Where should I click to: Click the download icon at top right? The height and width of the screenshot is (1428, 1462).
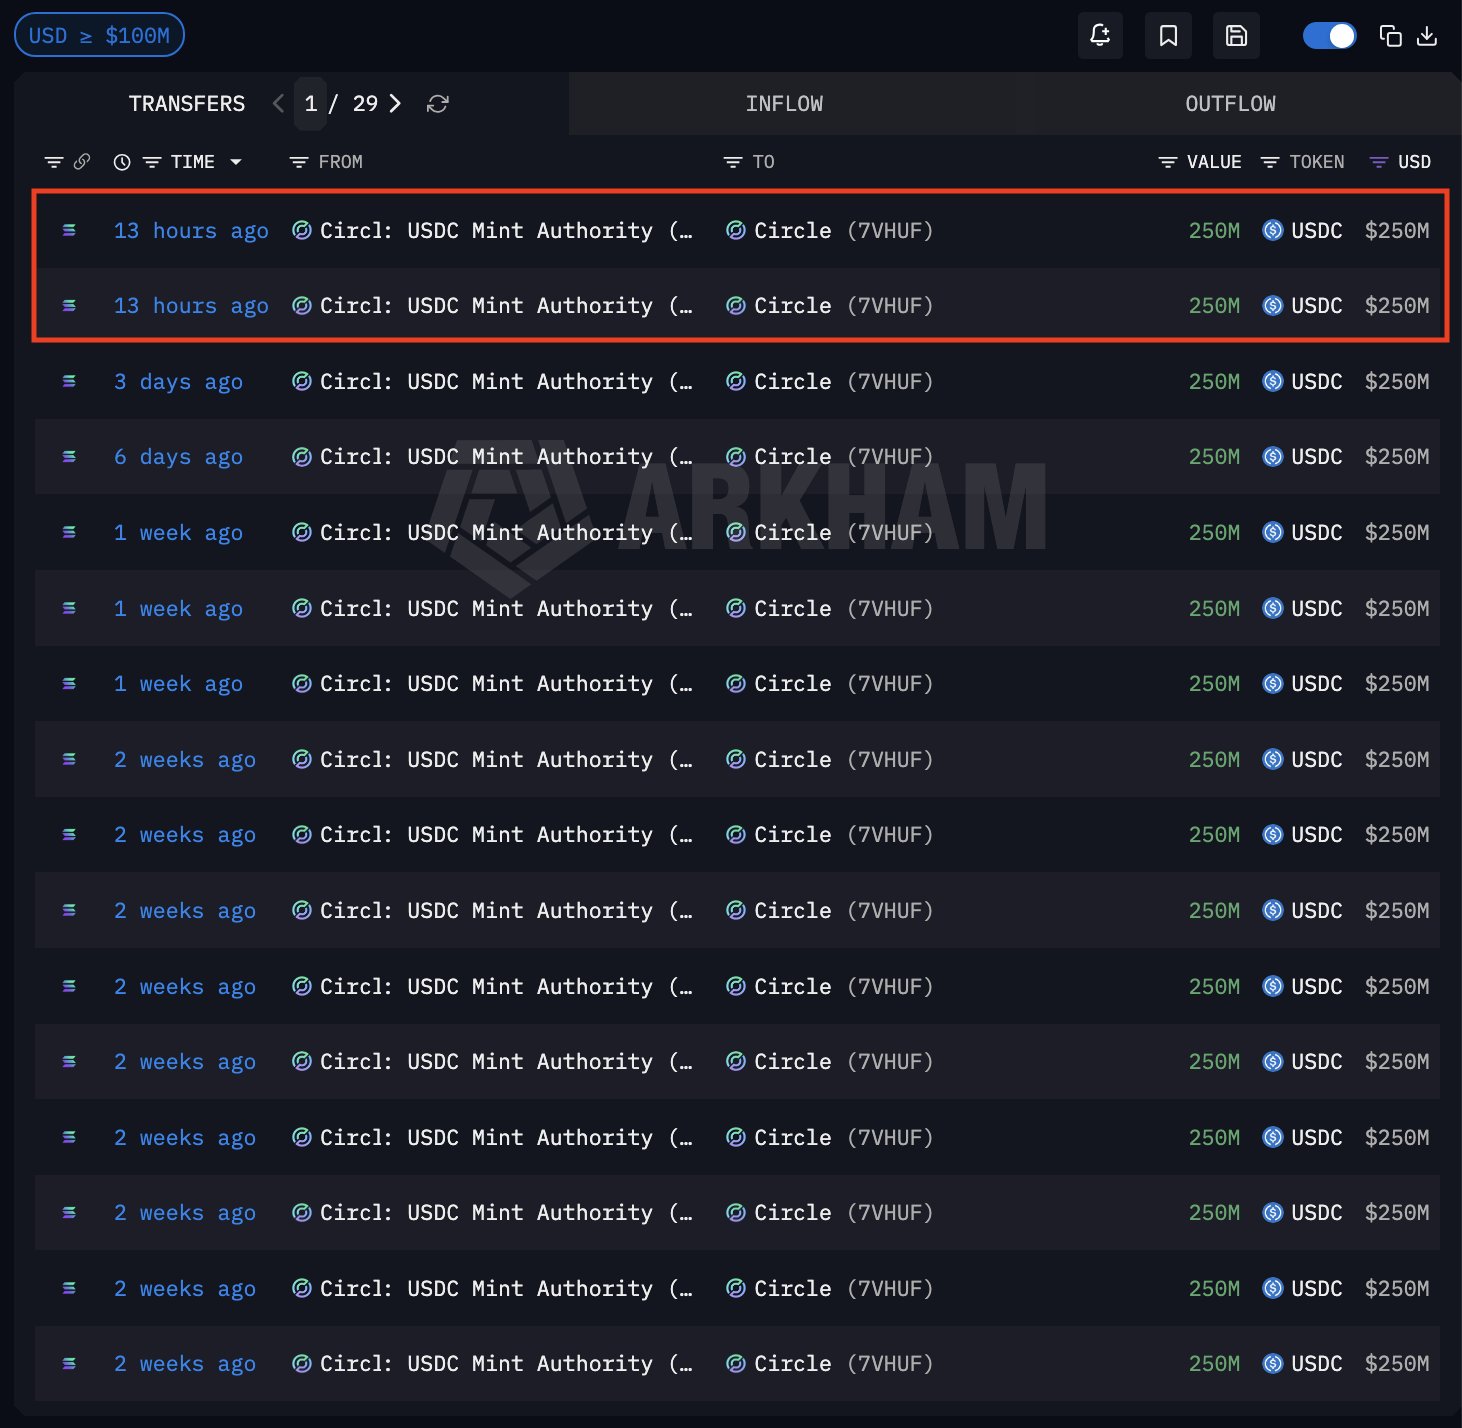1427,36
